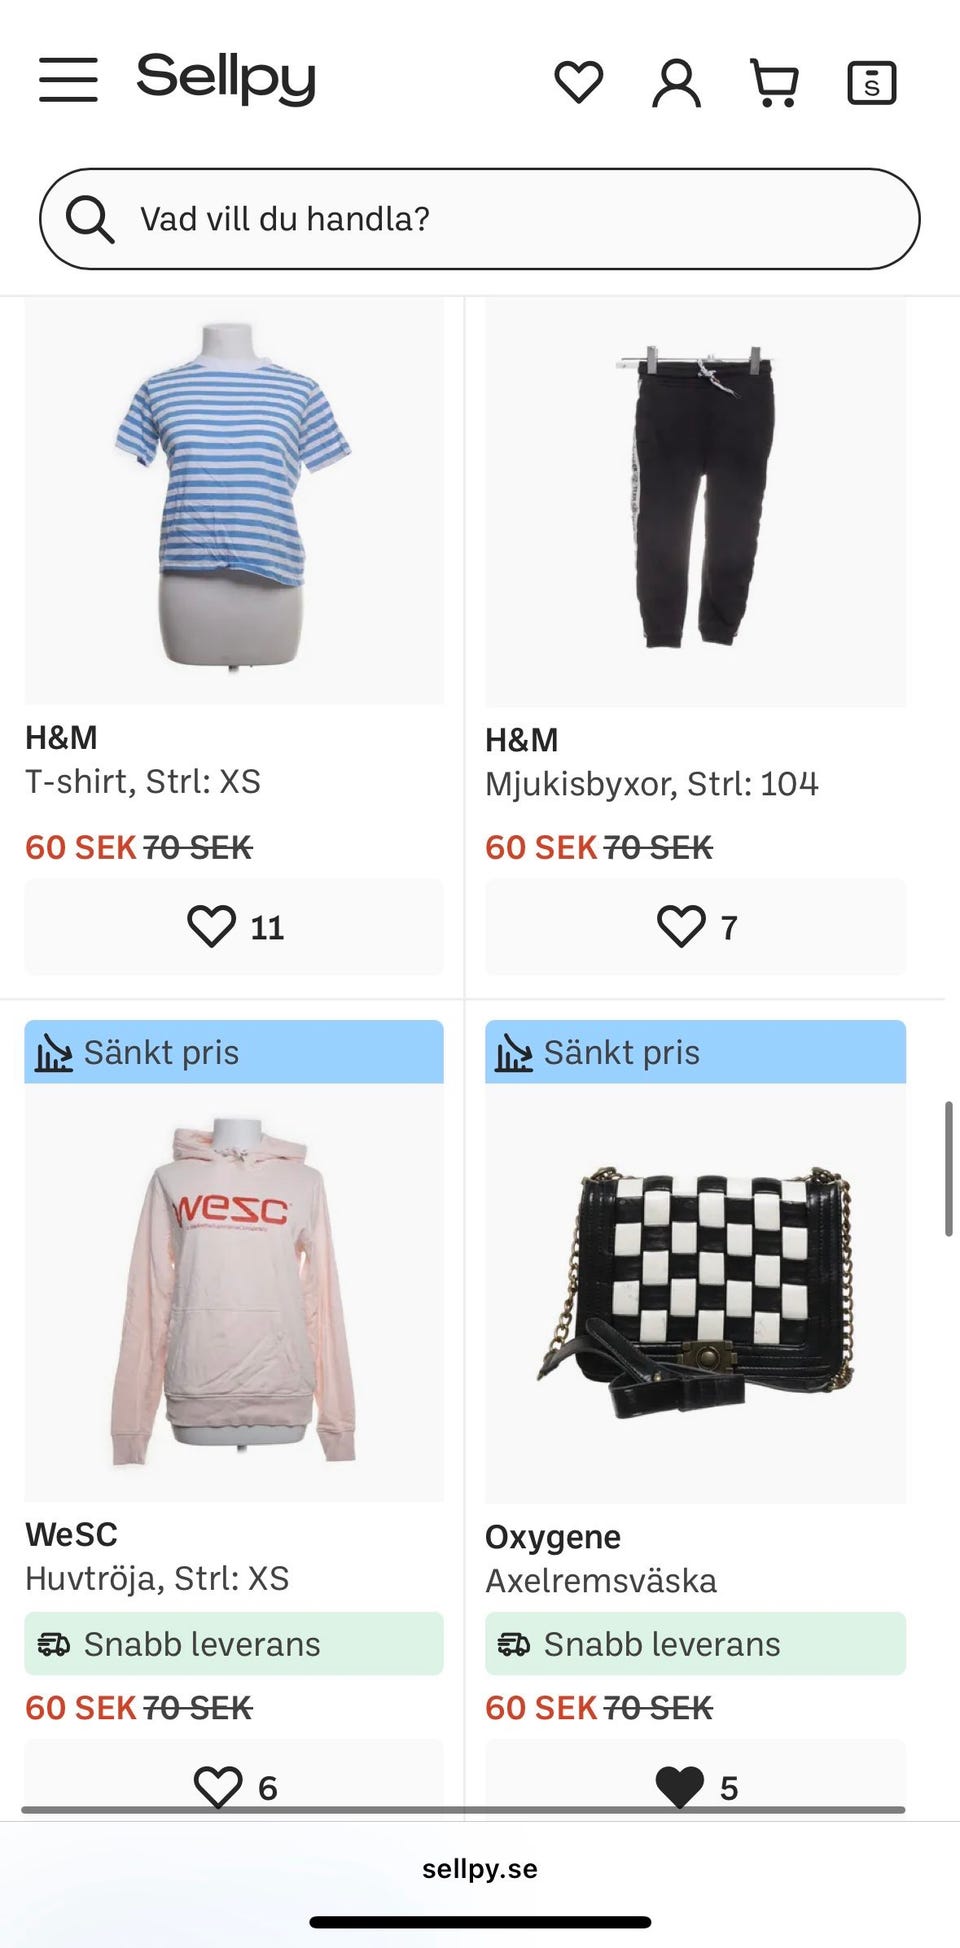Click the Oxygene brand name link
Image resolution: width=960 pixels, height=1948 pixels.
pyautogui.click(x=553, y=1537)
